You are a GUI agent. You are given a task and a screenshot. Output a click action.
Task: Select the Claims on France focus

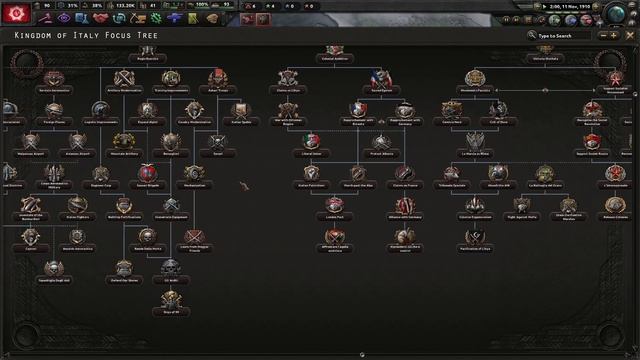(x=405, y=178)
